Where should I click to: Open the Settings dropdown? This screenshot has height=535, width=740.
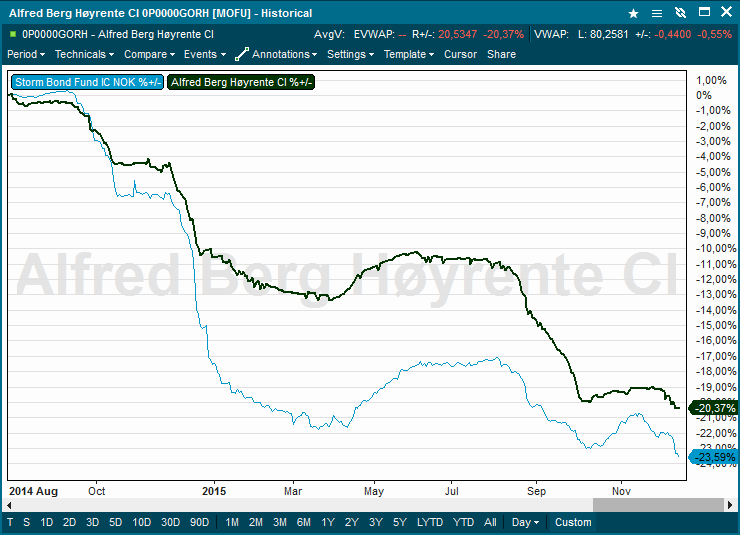pyautogui.click(x=351, y=54)
